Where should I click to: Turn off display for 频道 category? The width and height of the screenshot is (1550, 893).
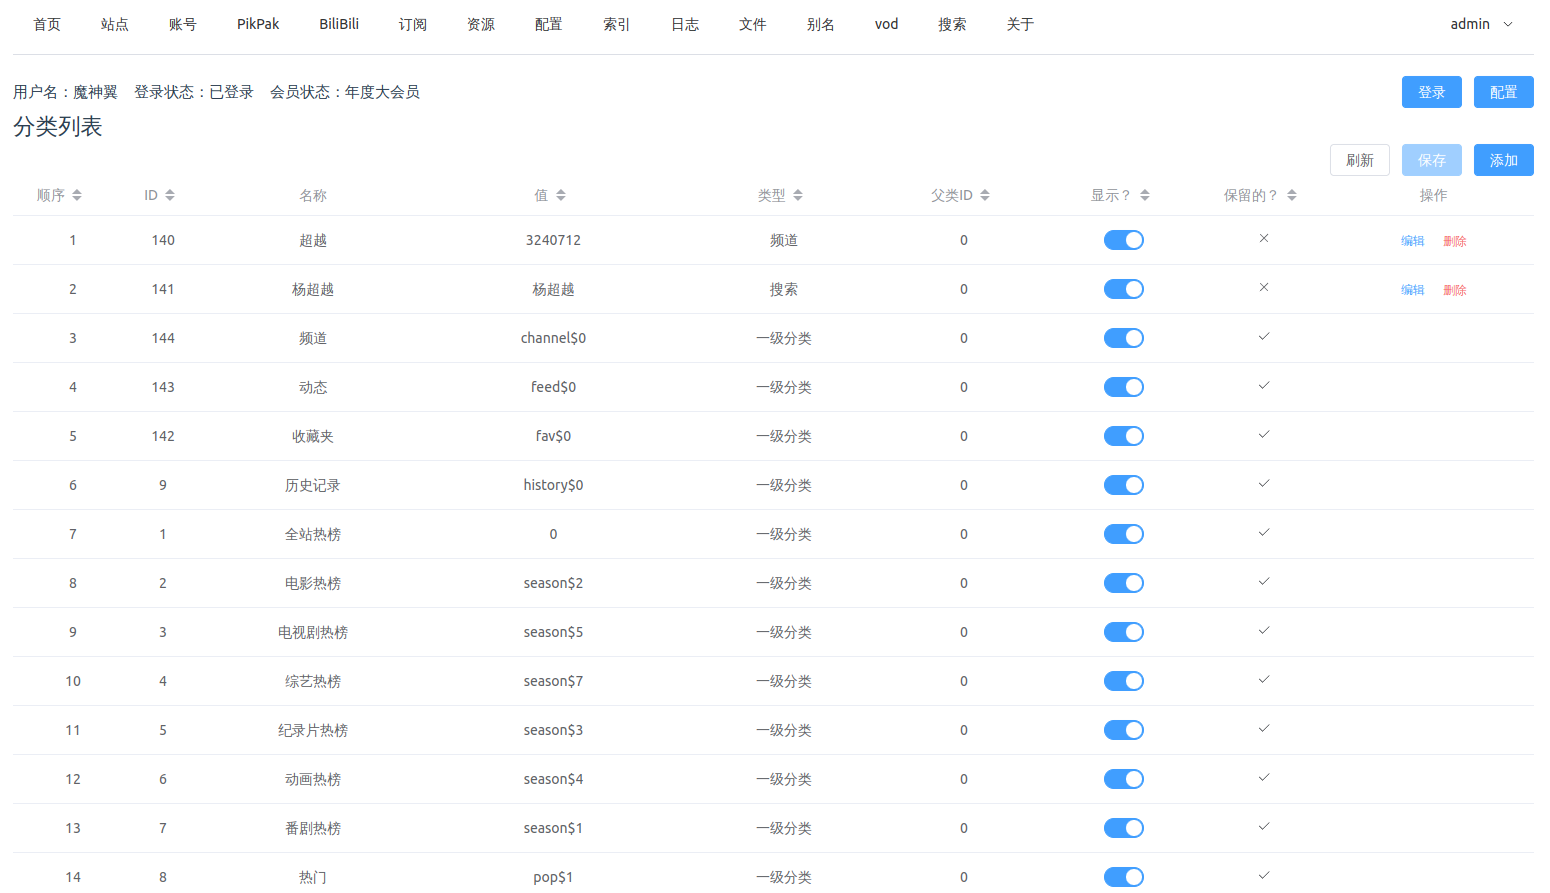pos(1124,338)
